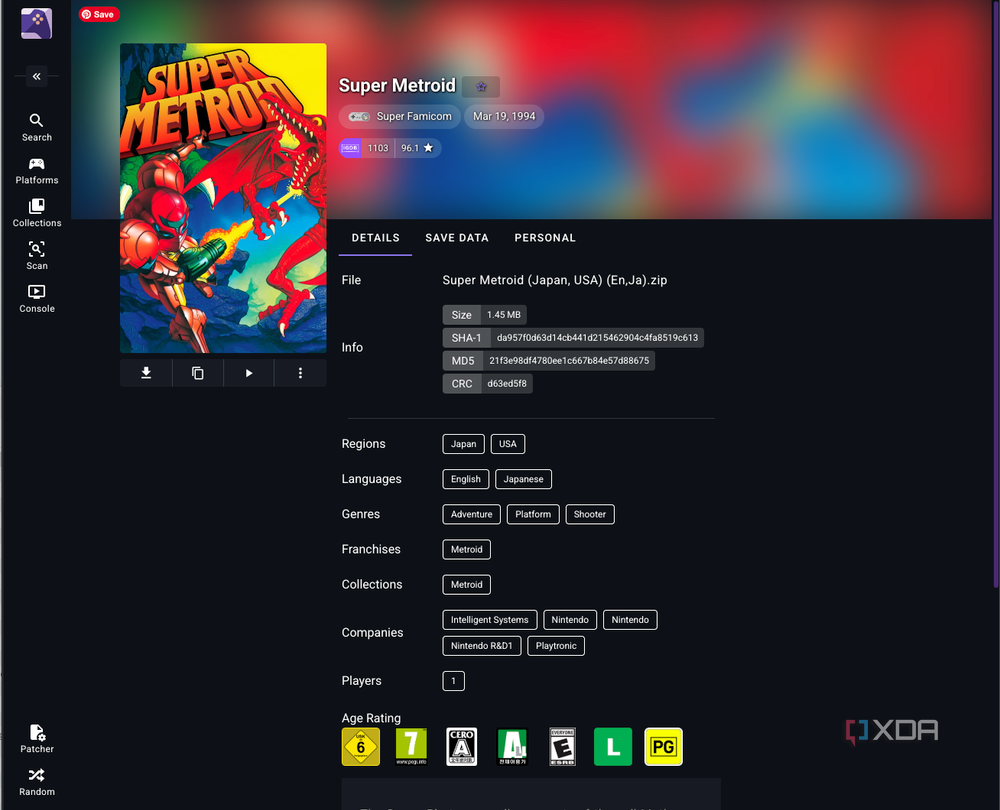1000x810 pixels.
Task: Toggle the favorite star next to Super Metroid
Action: 481,86
